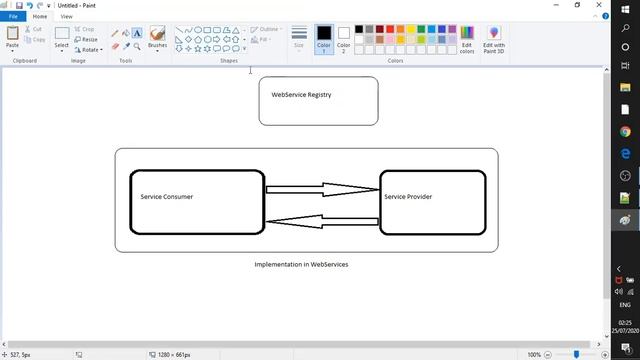Screen dimensions: 640x360
Task: Pick the green color swatch
Action: [x=421, y=29]
